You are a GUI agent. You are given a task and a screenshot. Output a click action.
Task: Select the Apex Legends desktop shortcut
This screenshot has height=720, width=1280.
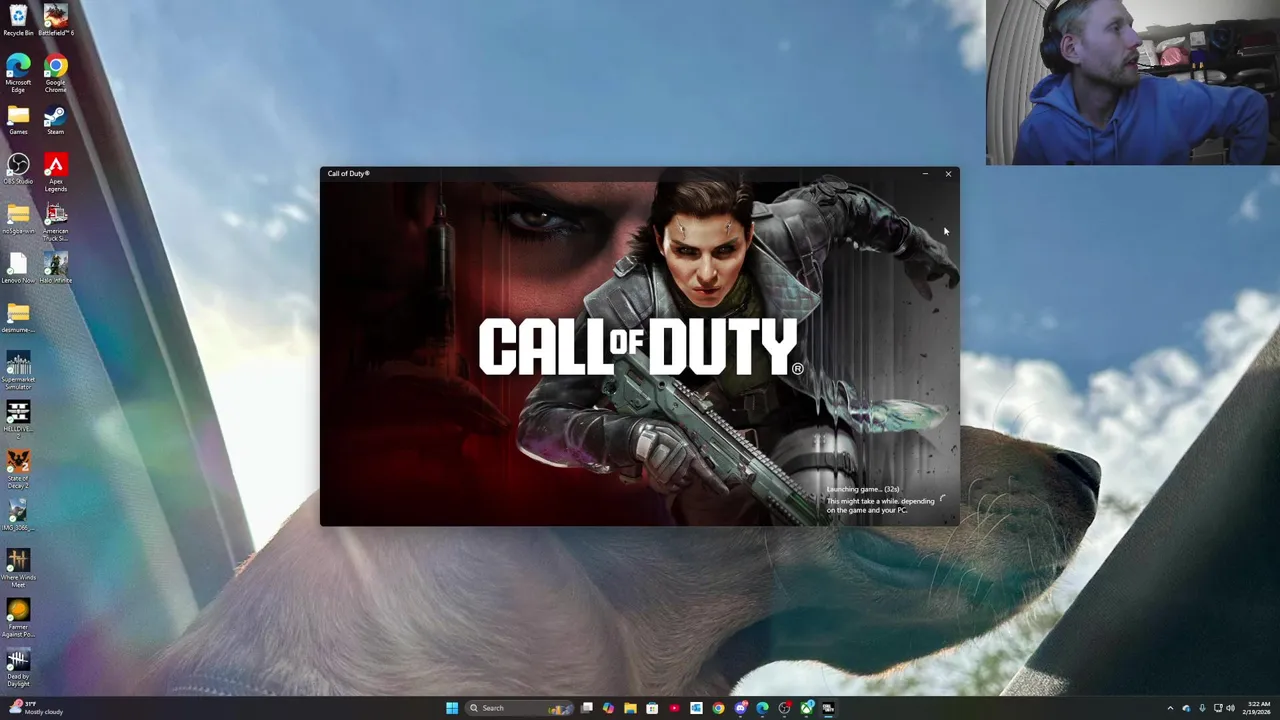[x=55, y=172]
